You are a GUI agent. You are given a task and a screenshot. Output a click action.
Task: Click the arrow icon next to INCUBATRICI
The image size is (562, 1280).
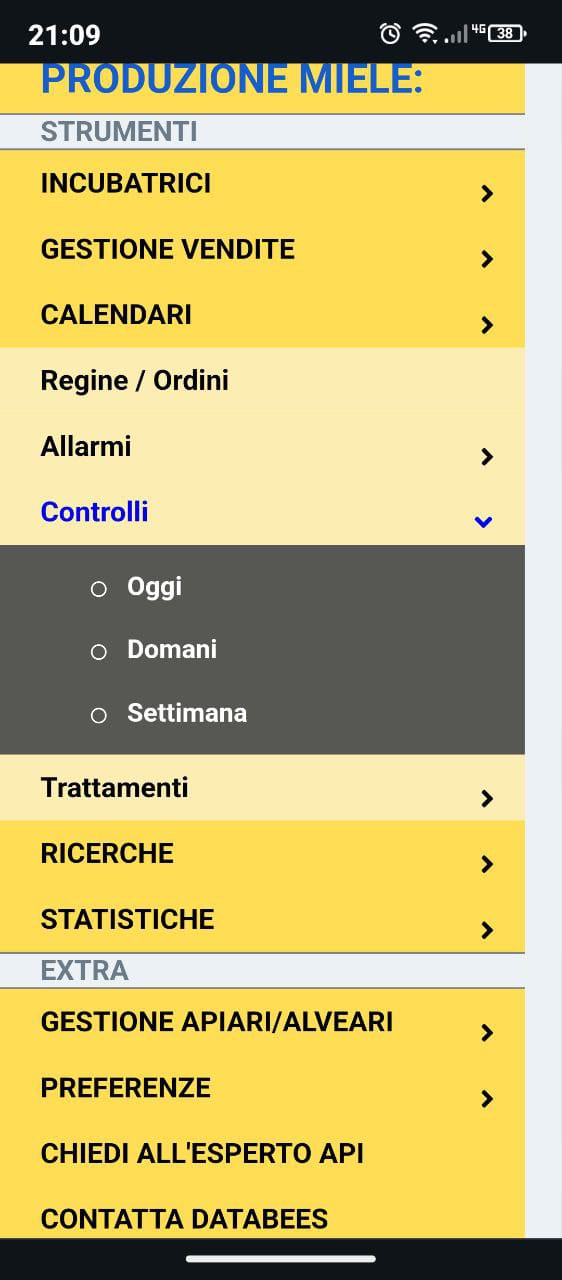point(487,194)
